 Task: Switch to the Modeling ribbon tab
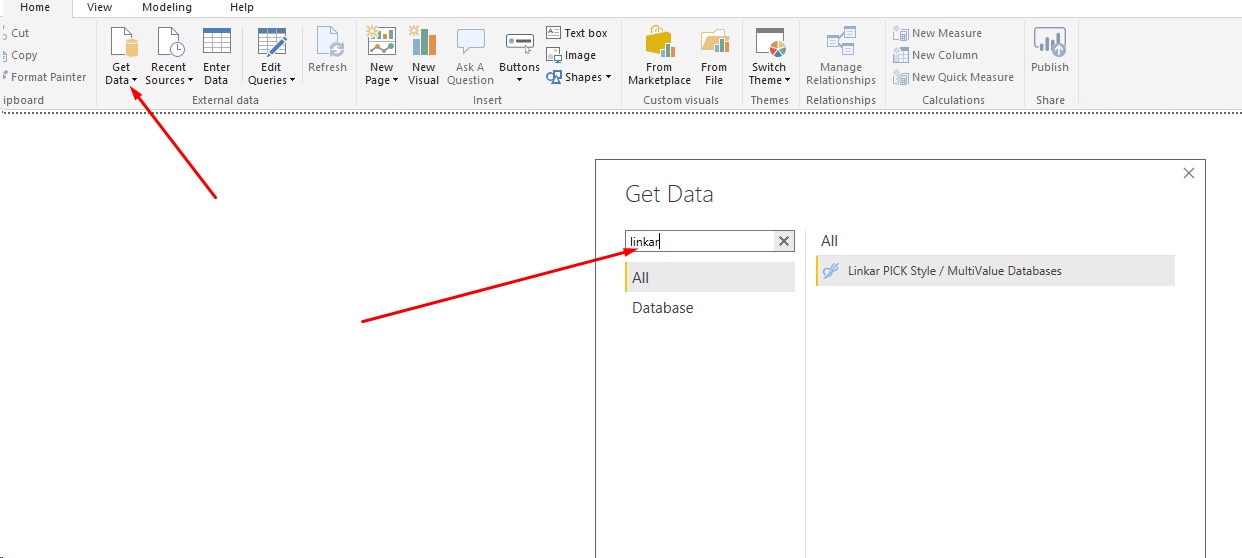167,8
